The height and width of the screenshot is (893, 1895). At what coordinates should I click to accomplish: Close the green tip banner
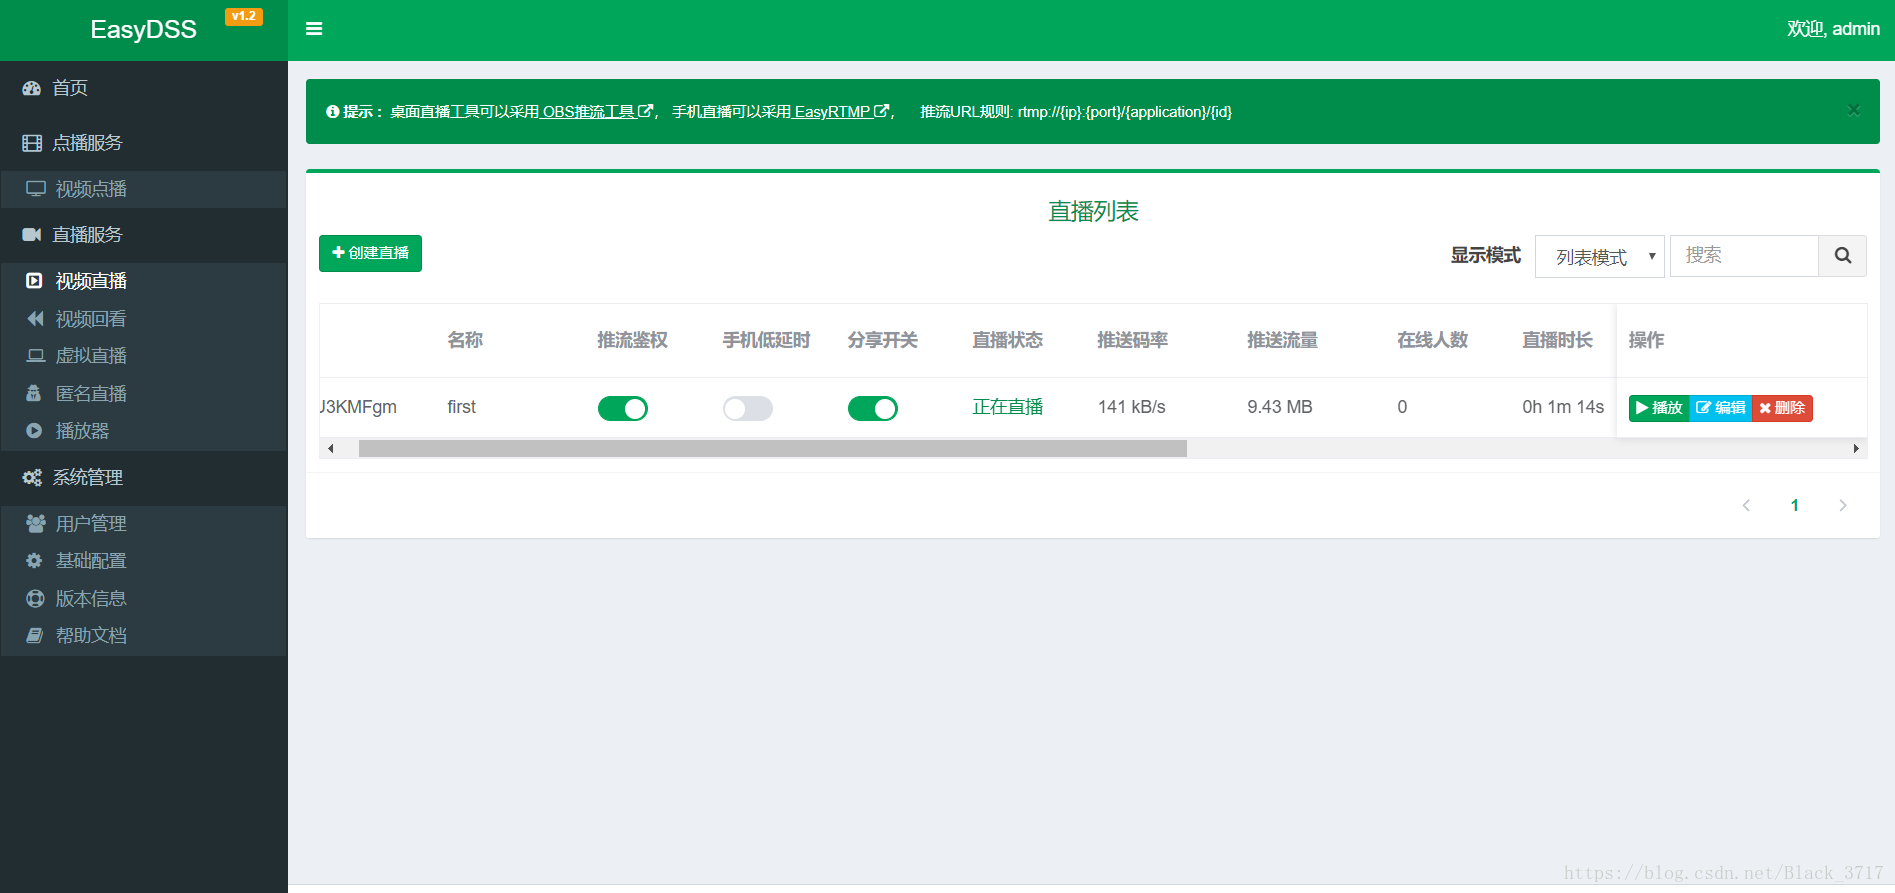1853,110
